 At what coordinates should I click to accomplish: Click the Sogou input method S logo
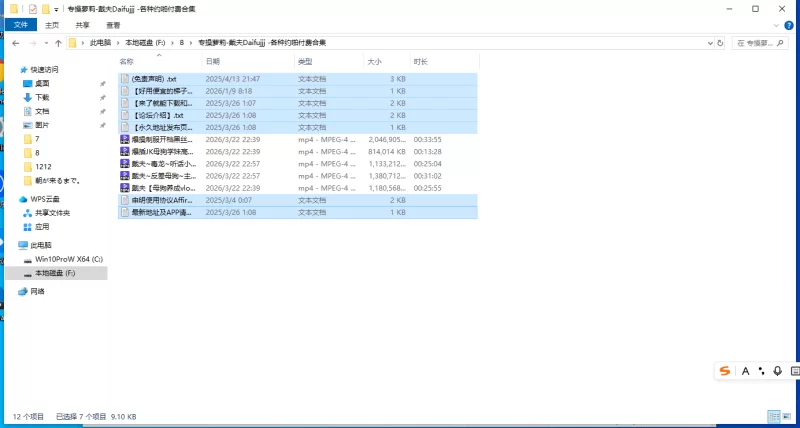[x=725, y=371]
